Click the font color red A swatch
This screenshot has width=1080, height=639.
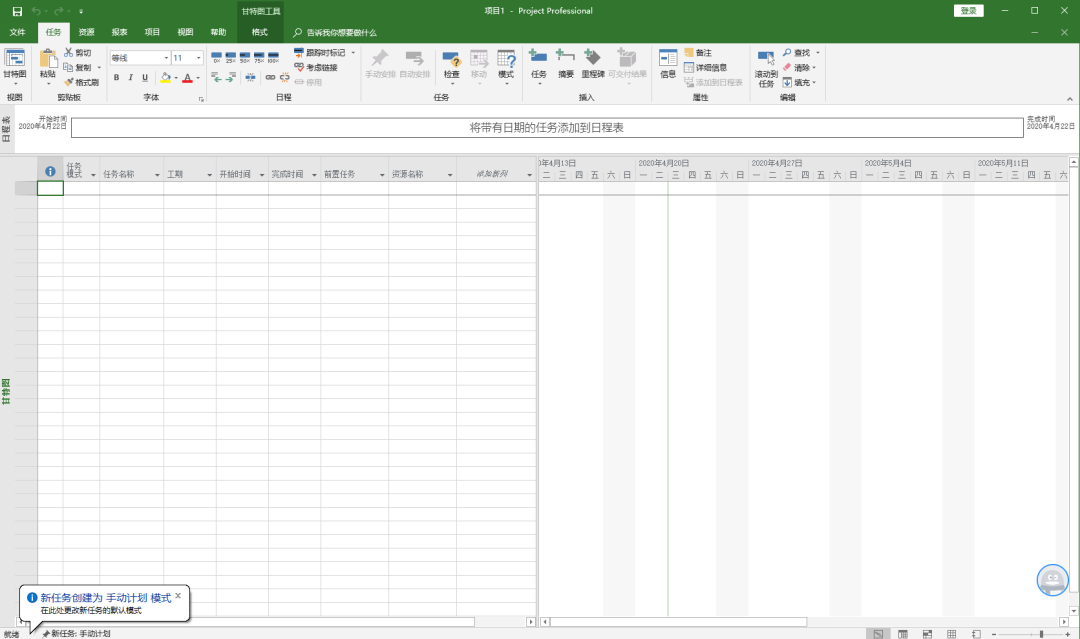point(187,78)
